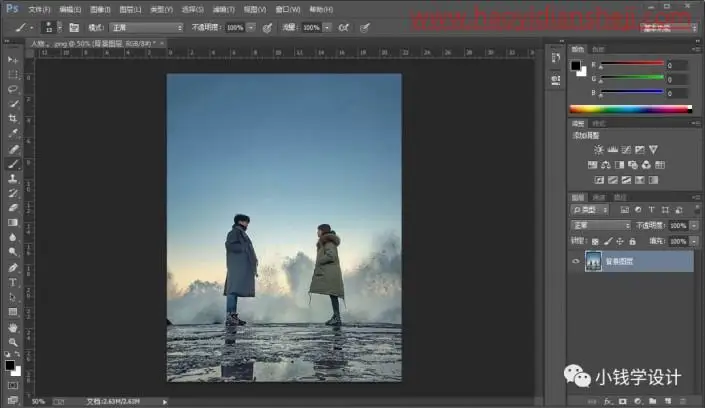705x408 pixels.
Task: Select the Rectangle shape tool
Action: [x=13, y=312]
